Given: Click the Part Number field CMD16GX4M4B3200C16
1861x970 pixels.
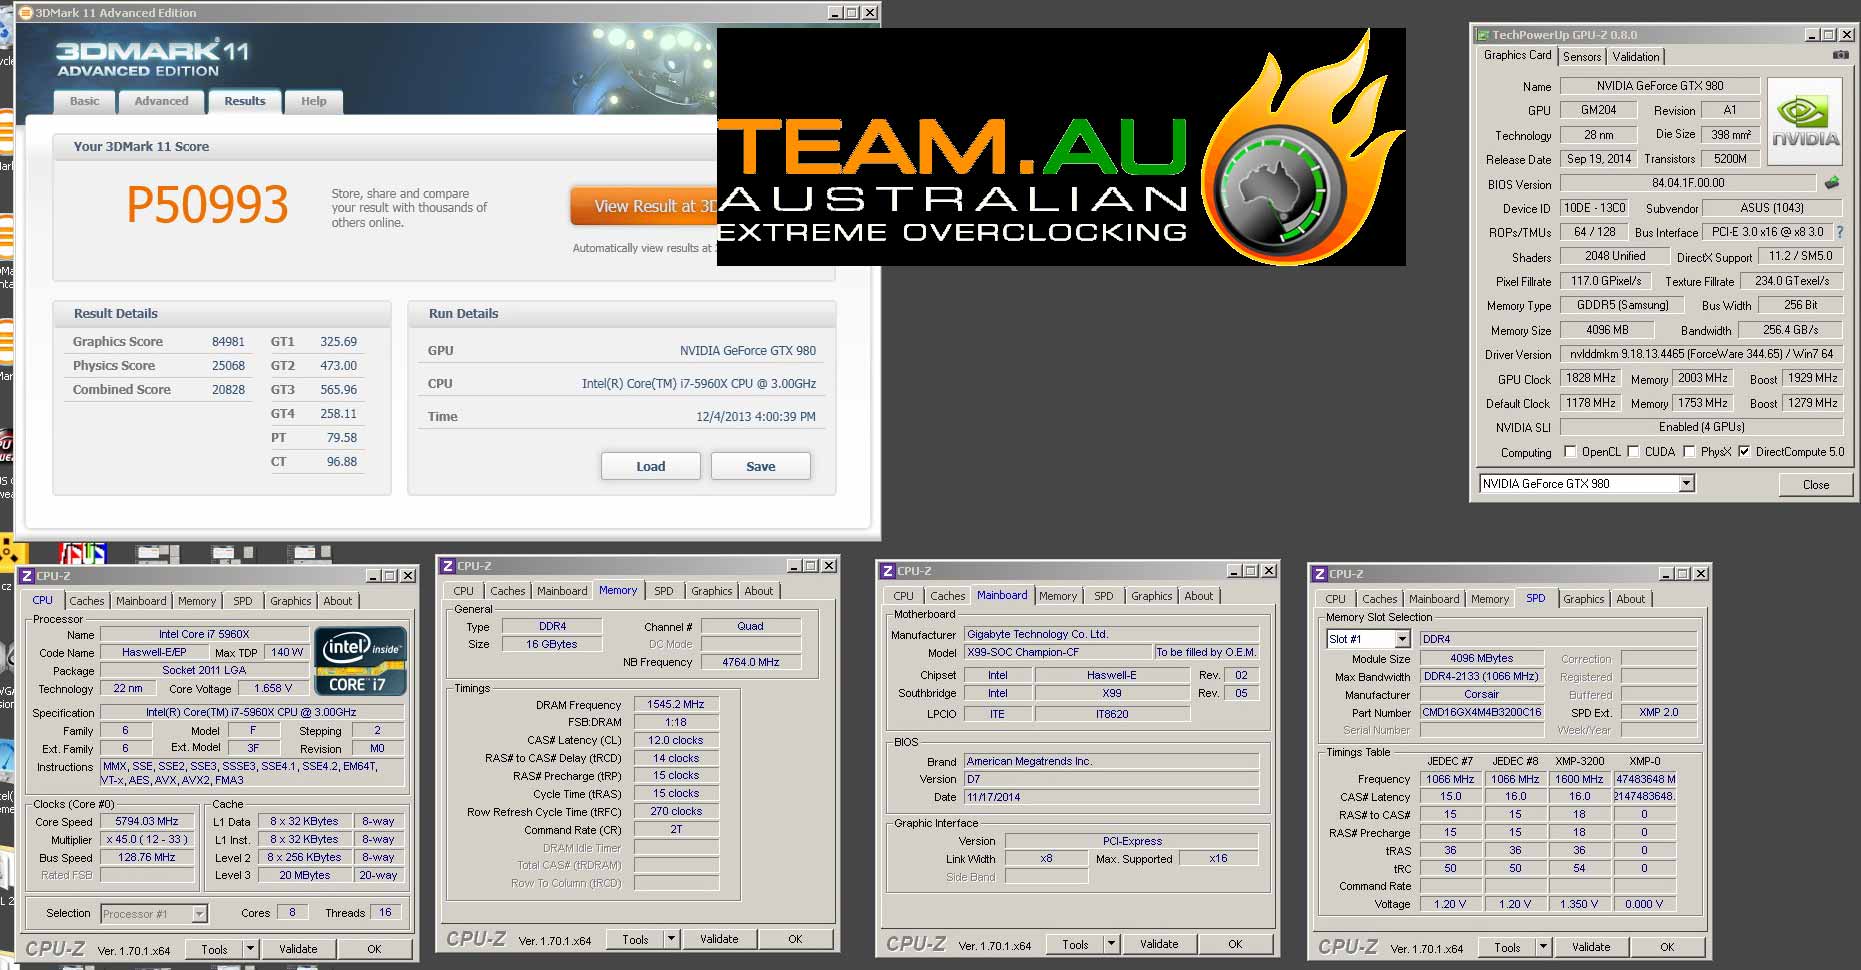Looking at the screenshot, I should point(1481,712).
